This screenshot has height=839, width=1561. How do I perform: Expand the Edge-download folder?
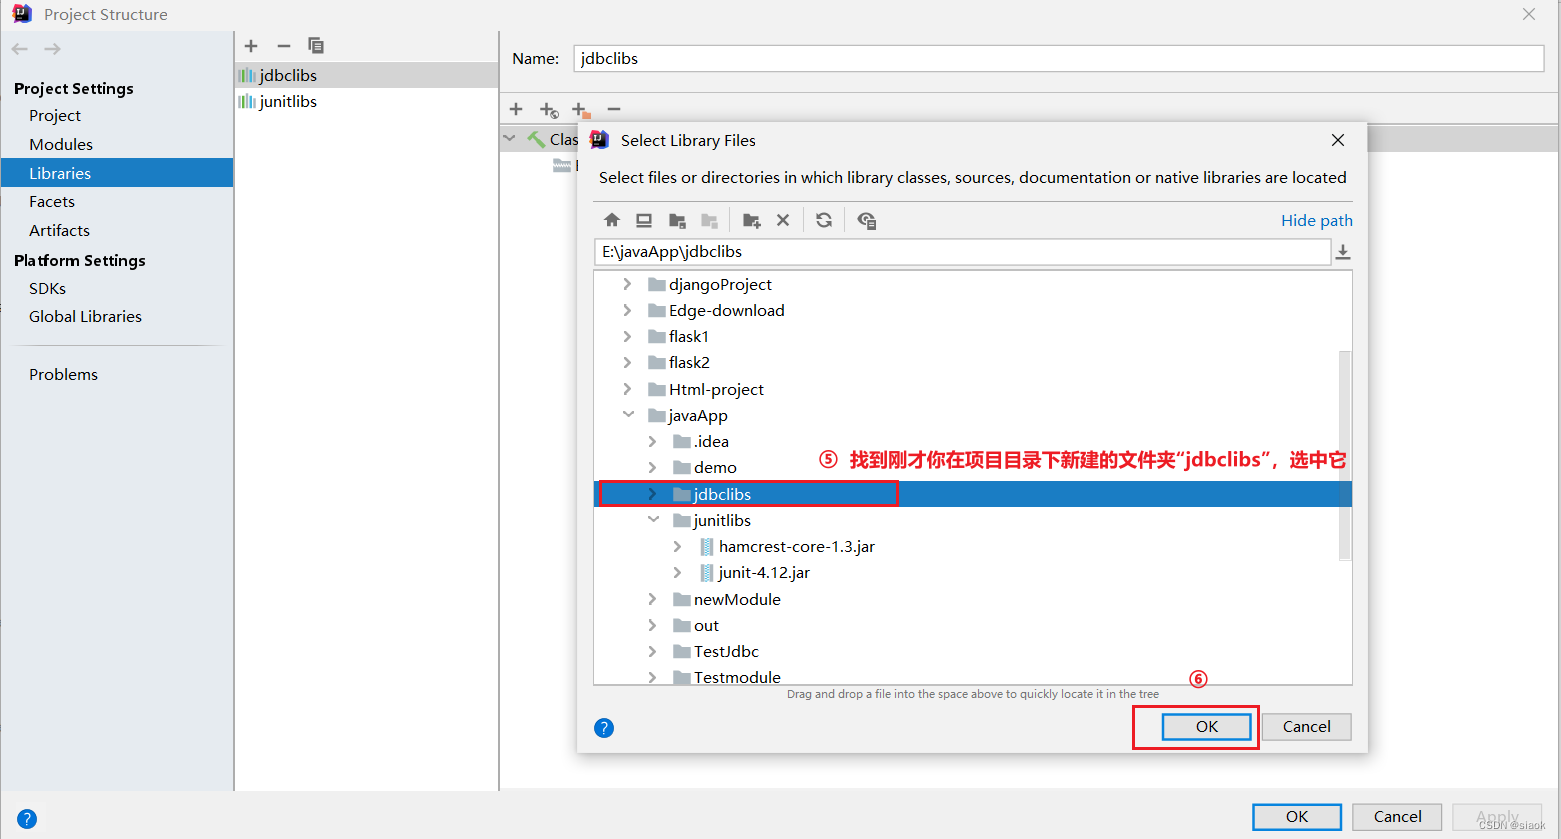627,310
